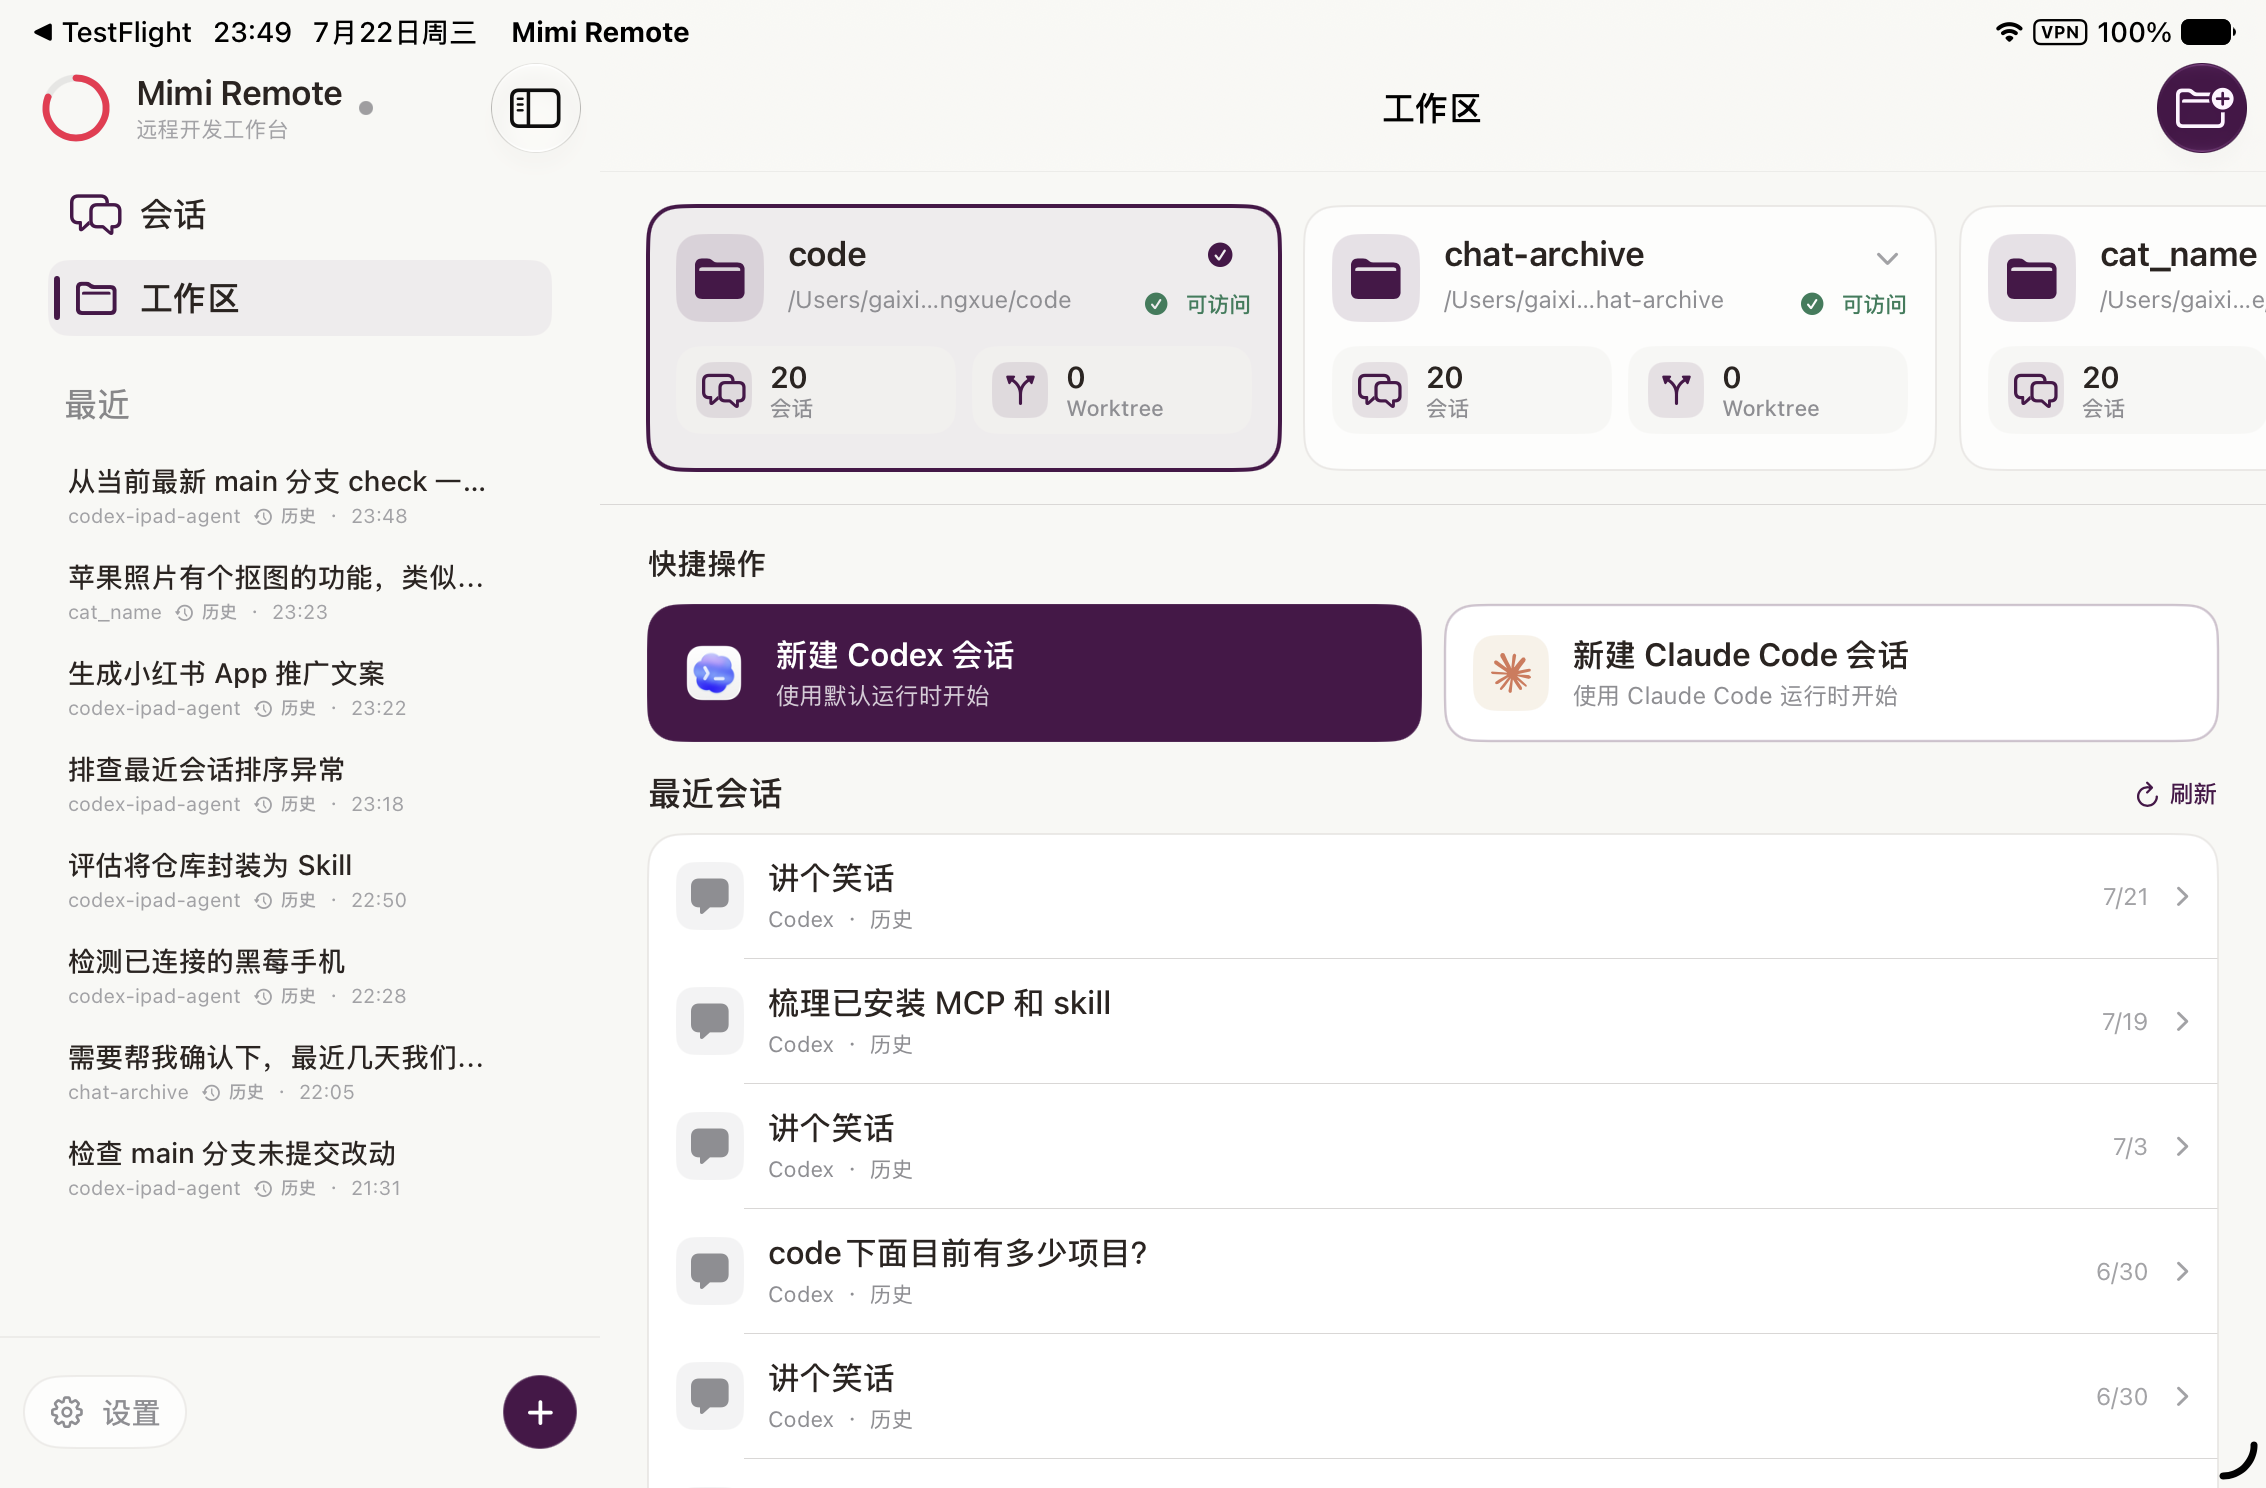The image size is (2266, 1488).
Task: Click the code workspace path /Users/gaixi…ngxue/code
Action: click(929, 300)
